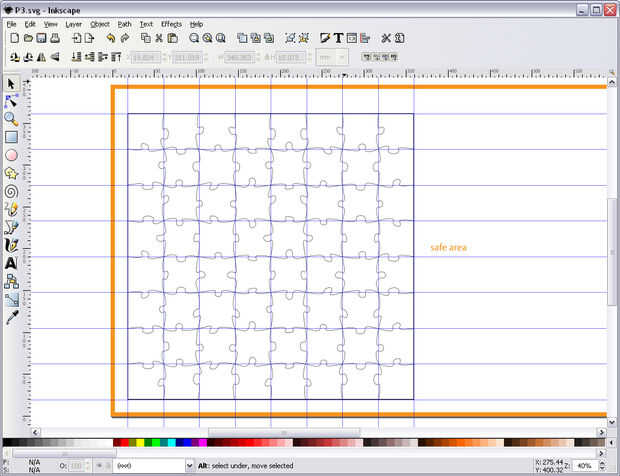620x476 pixels.
Task: Open the File menu
Action: [11, 24]
